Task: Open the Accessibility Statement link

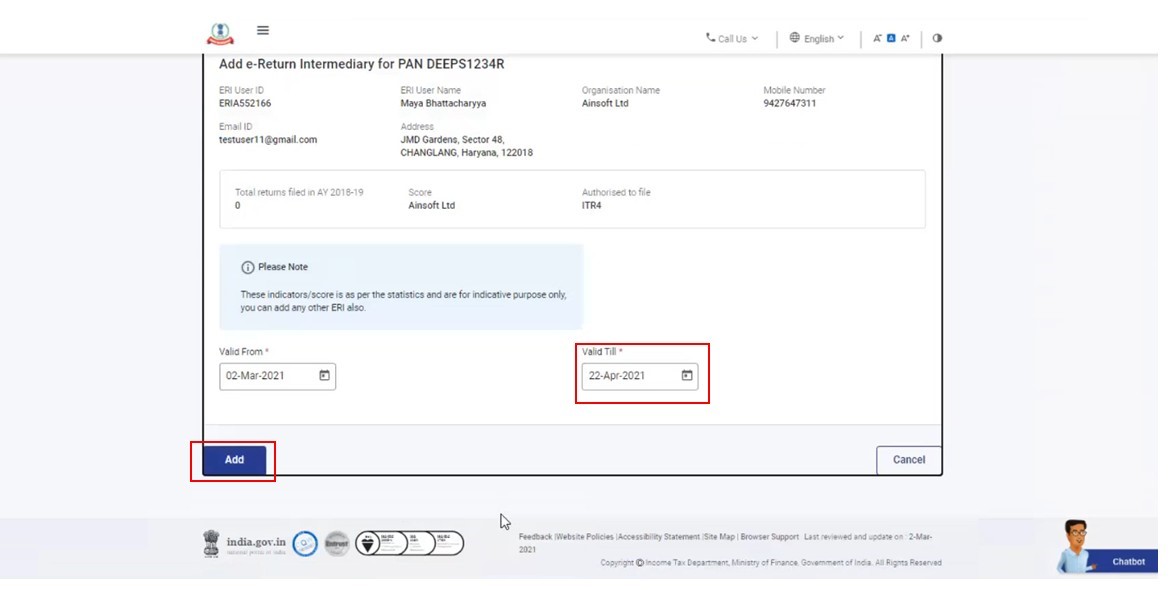Action: pyautogui.click(x=659, y=537)
